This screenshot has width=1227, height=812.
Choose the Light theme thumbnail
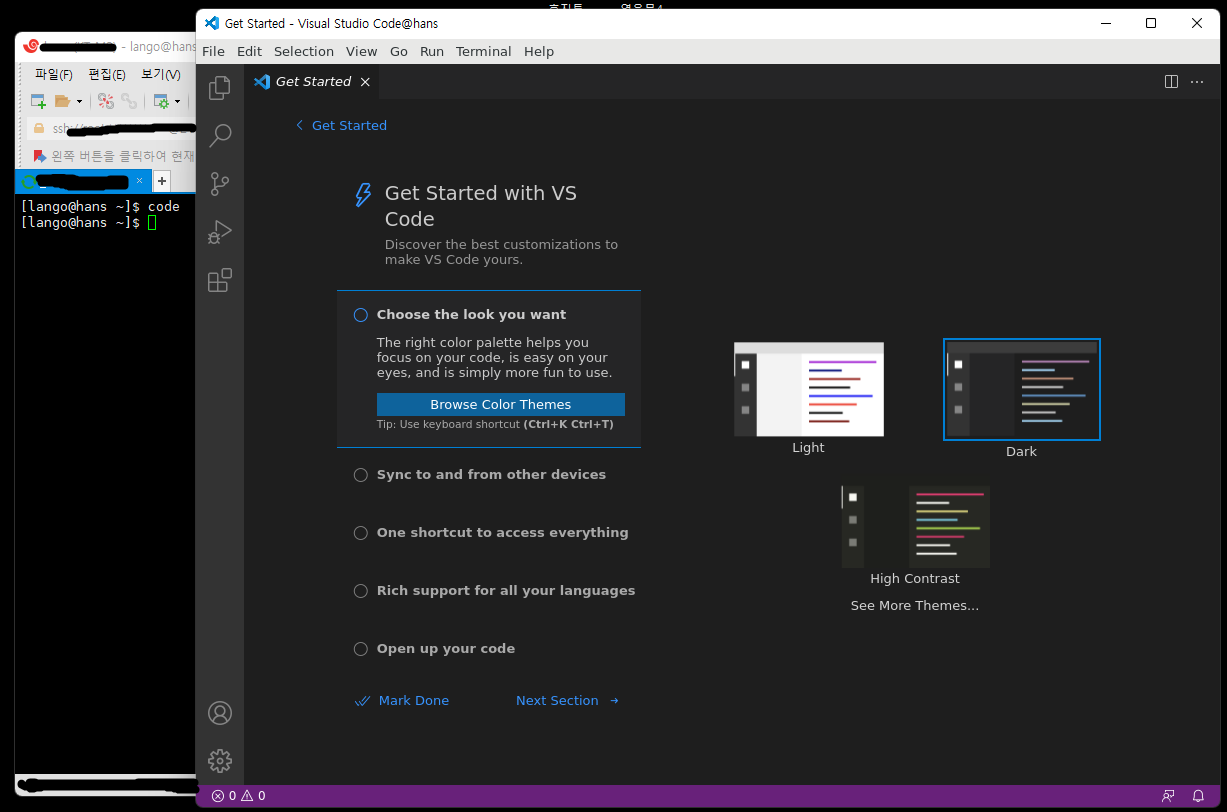pos(809,389)
